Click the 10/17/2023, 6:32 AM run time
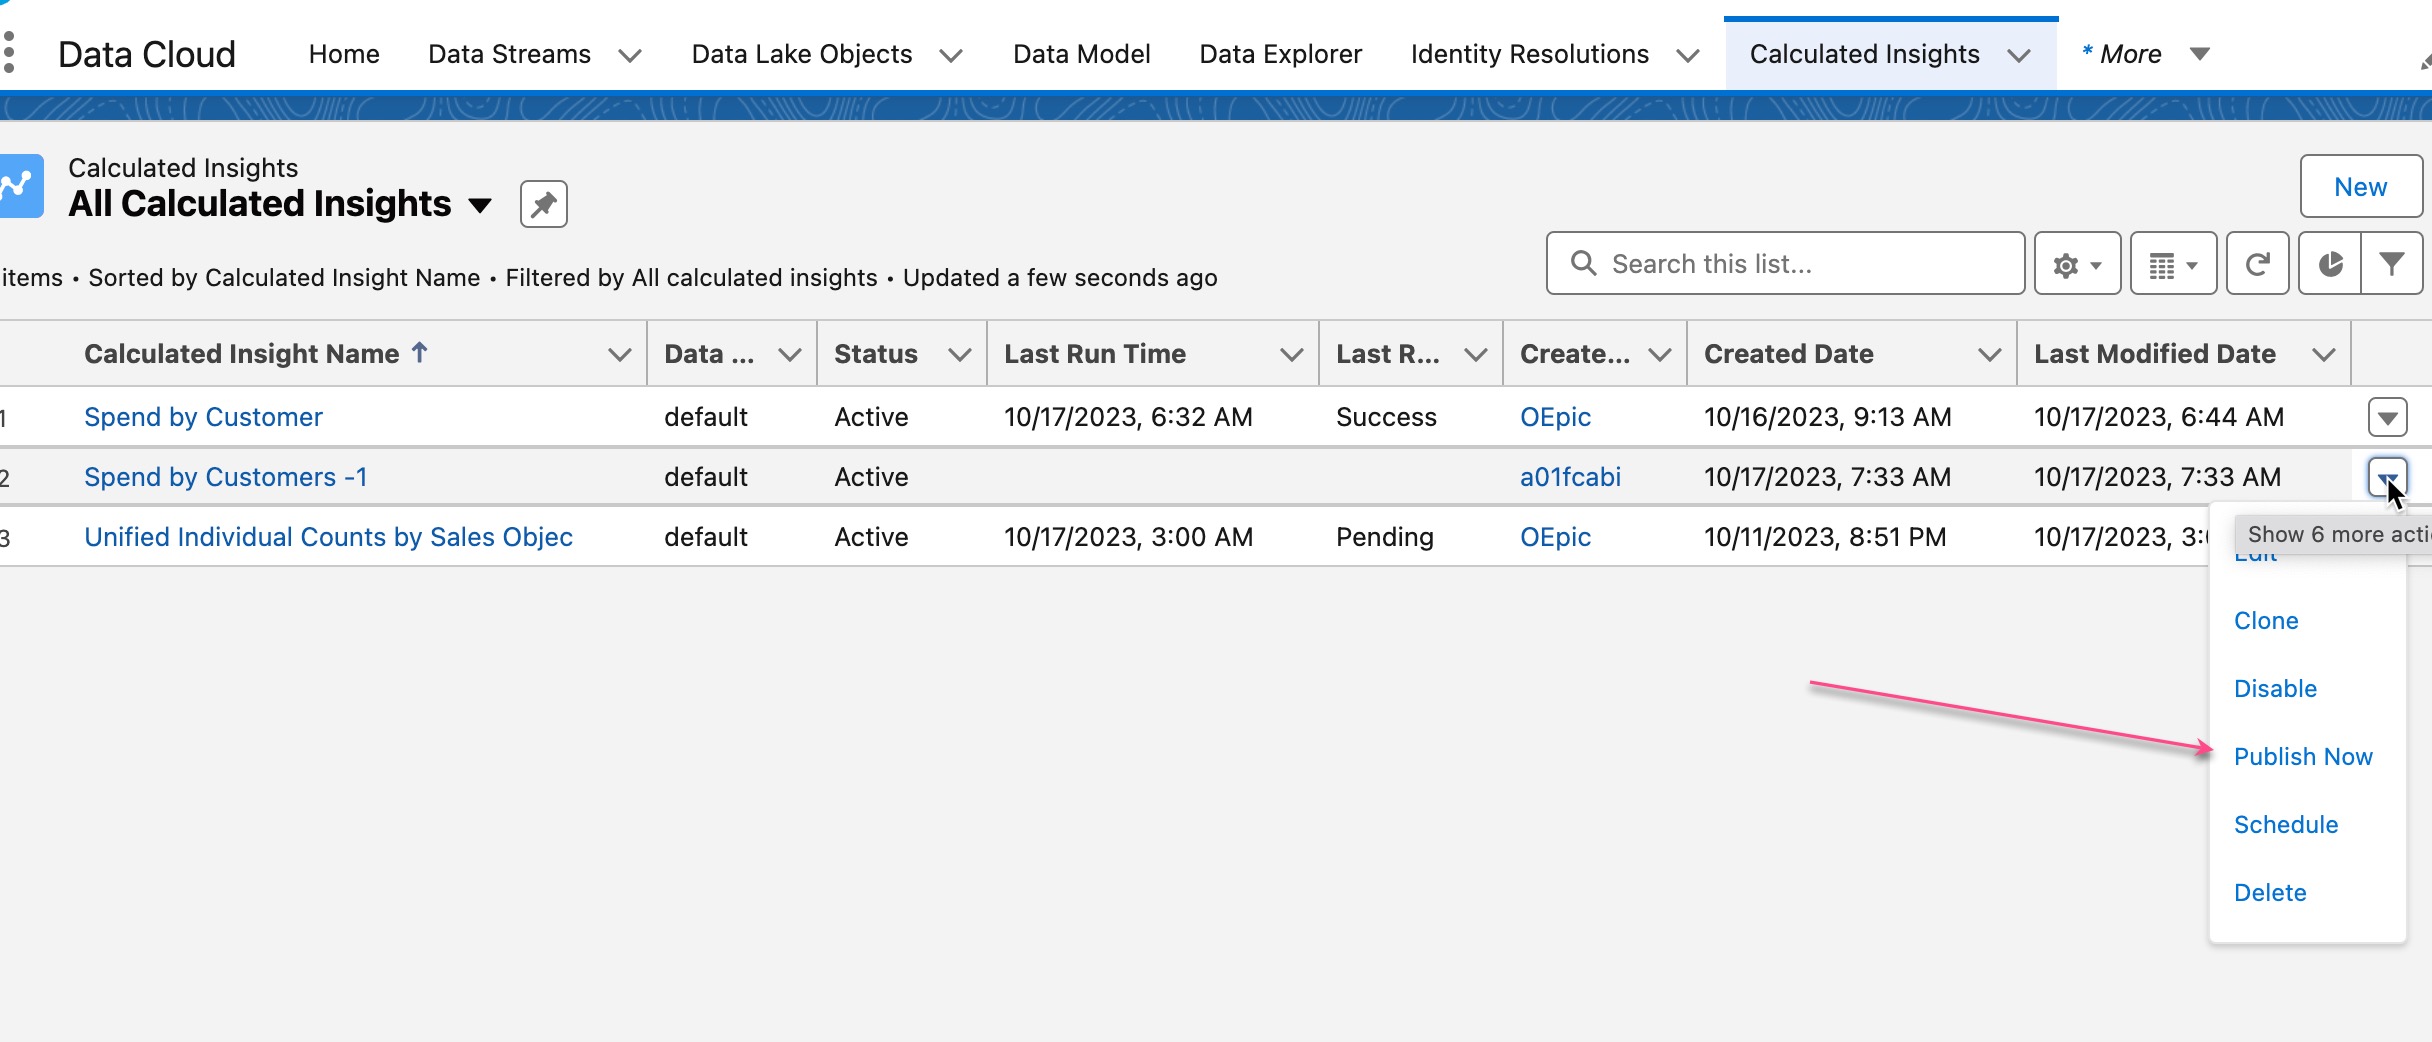2432x1042 pixels. tap(1128, 417)
